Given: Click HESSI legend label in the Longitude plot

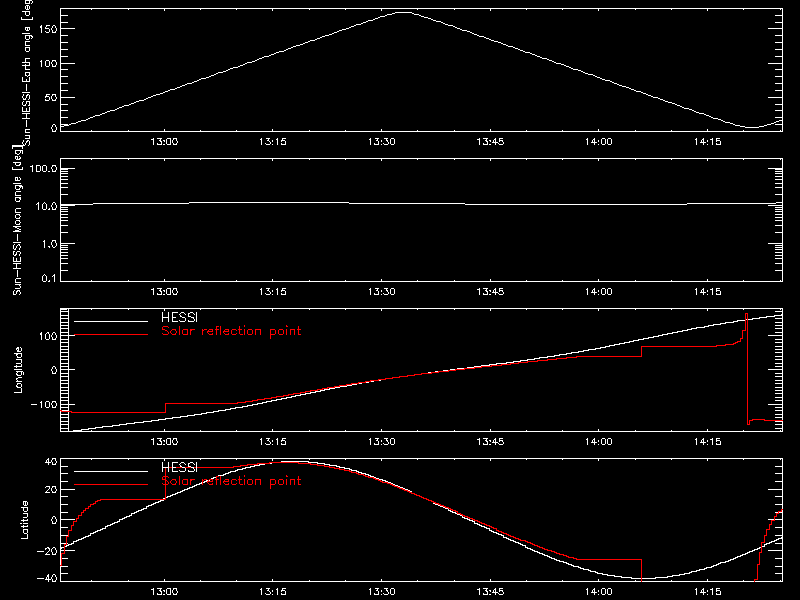Looking at the screenshot, I should tap(179, 317).
